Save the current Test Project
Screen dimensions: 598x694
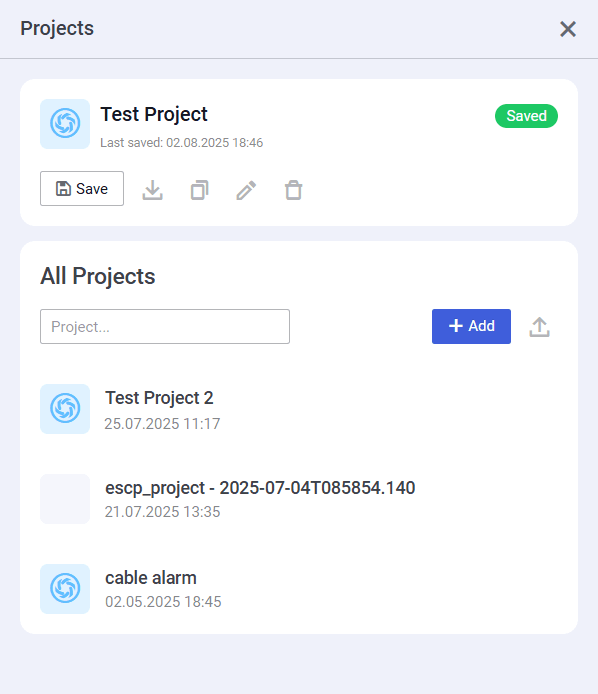[82, 189]
